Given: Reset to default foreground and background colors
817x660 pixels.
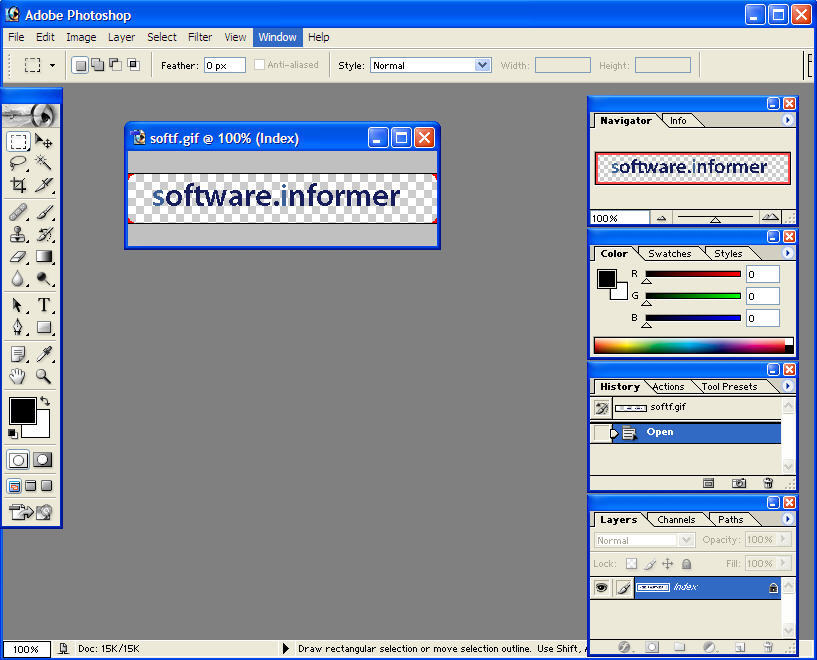Looking at the screenshot, I should (x=13, y=433).
